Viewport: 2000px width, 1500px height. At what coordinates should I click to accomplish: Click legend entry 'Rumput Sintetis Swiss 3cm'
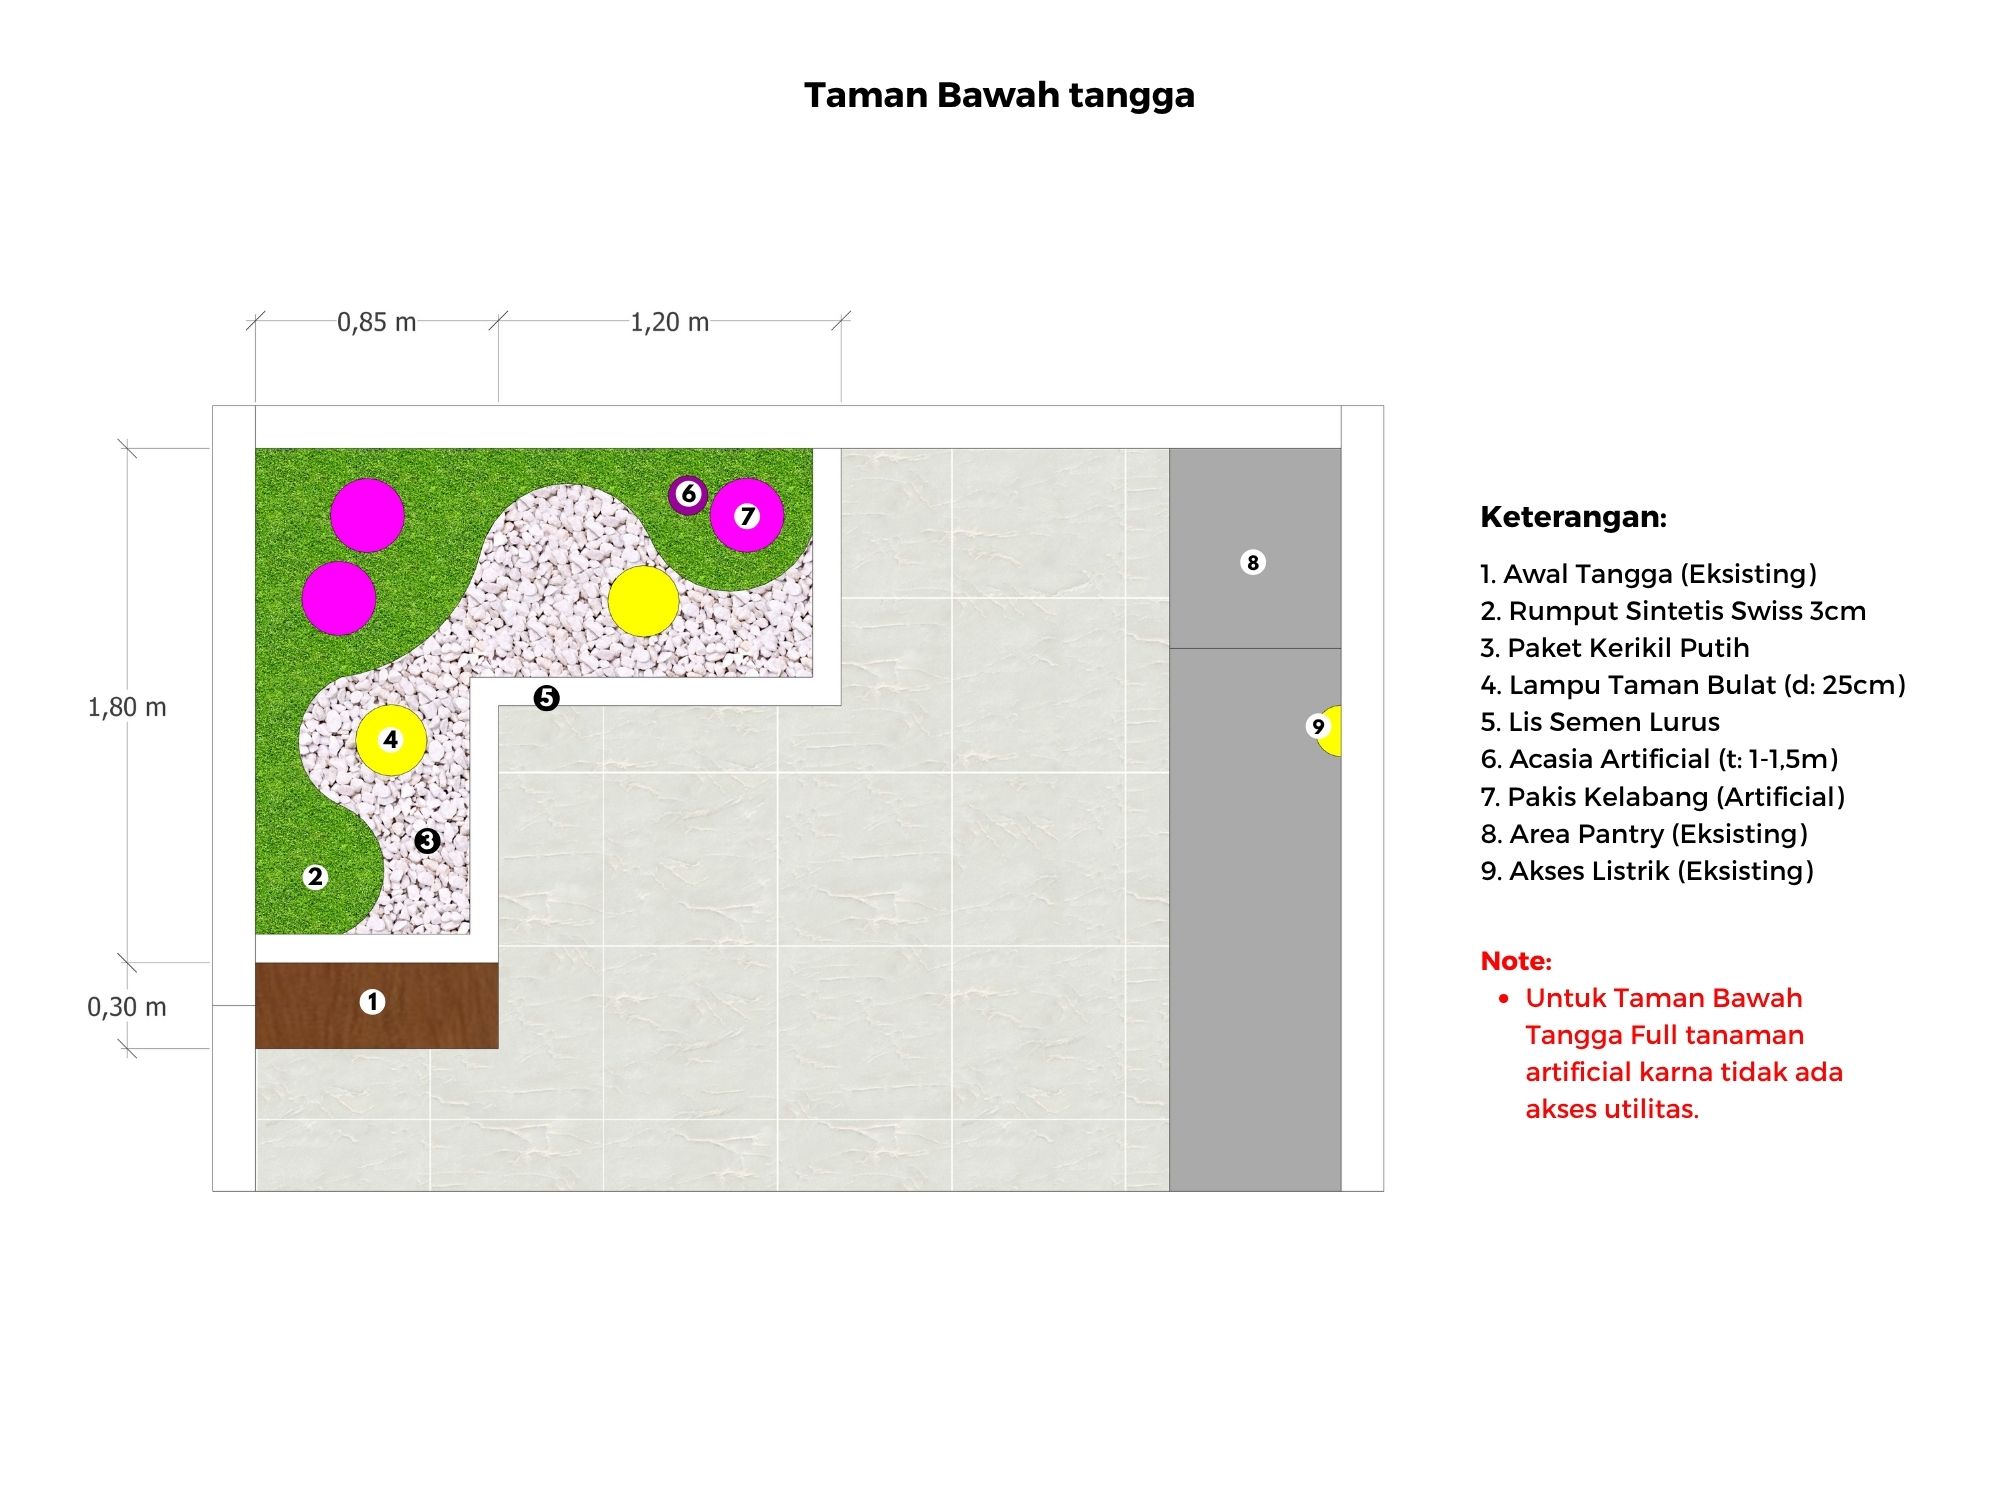1673,611
